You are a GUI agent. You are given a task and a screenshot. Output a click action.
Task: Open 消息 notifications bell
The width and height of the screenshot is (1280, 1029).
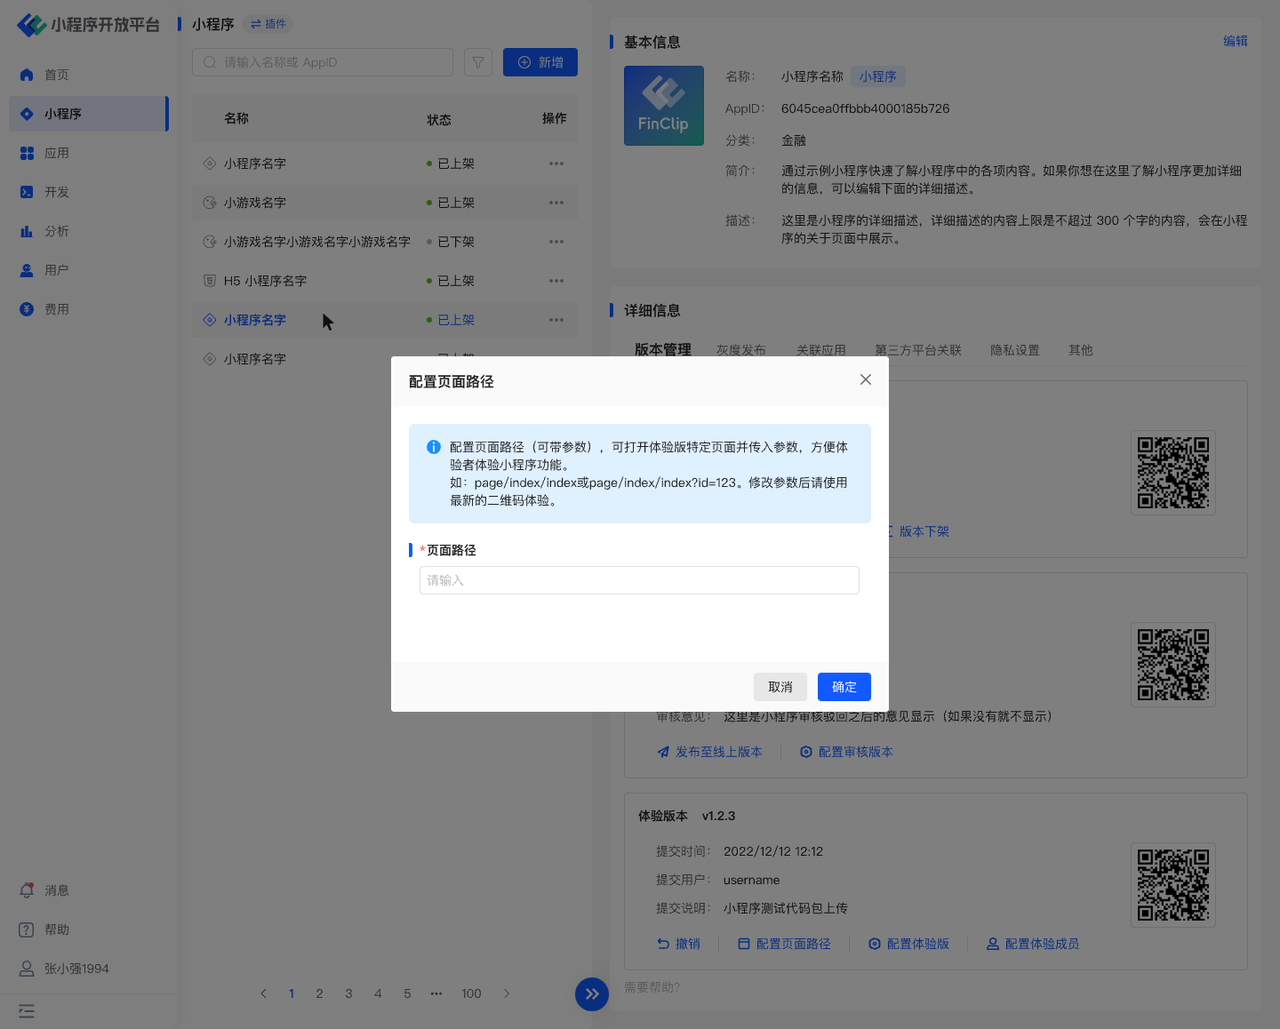[x=28, y=890]
